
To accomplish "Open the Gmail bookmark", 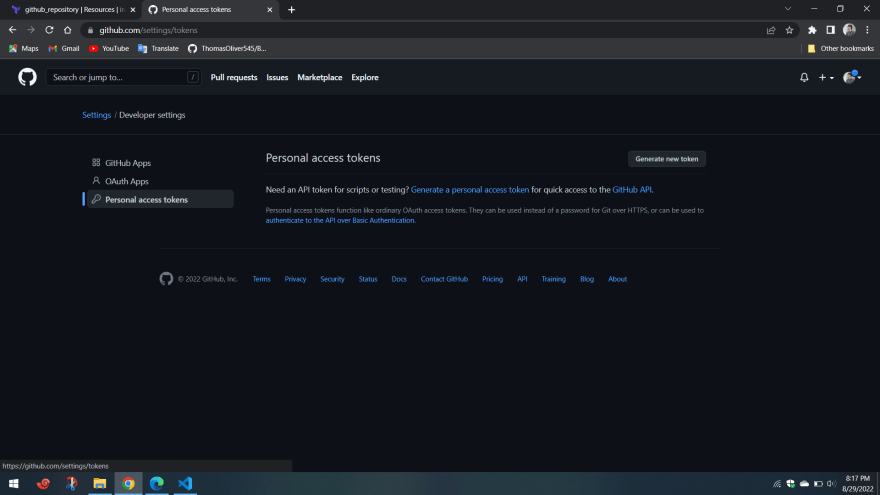I will [64, 49].
